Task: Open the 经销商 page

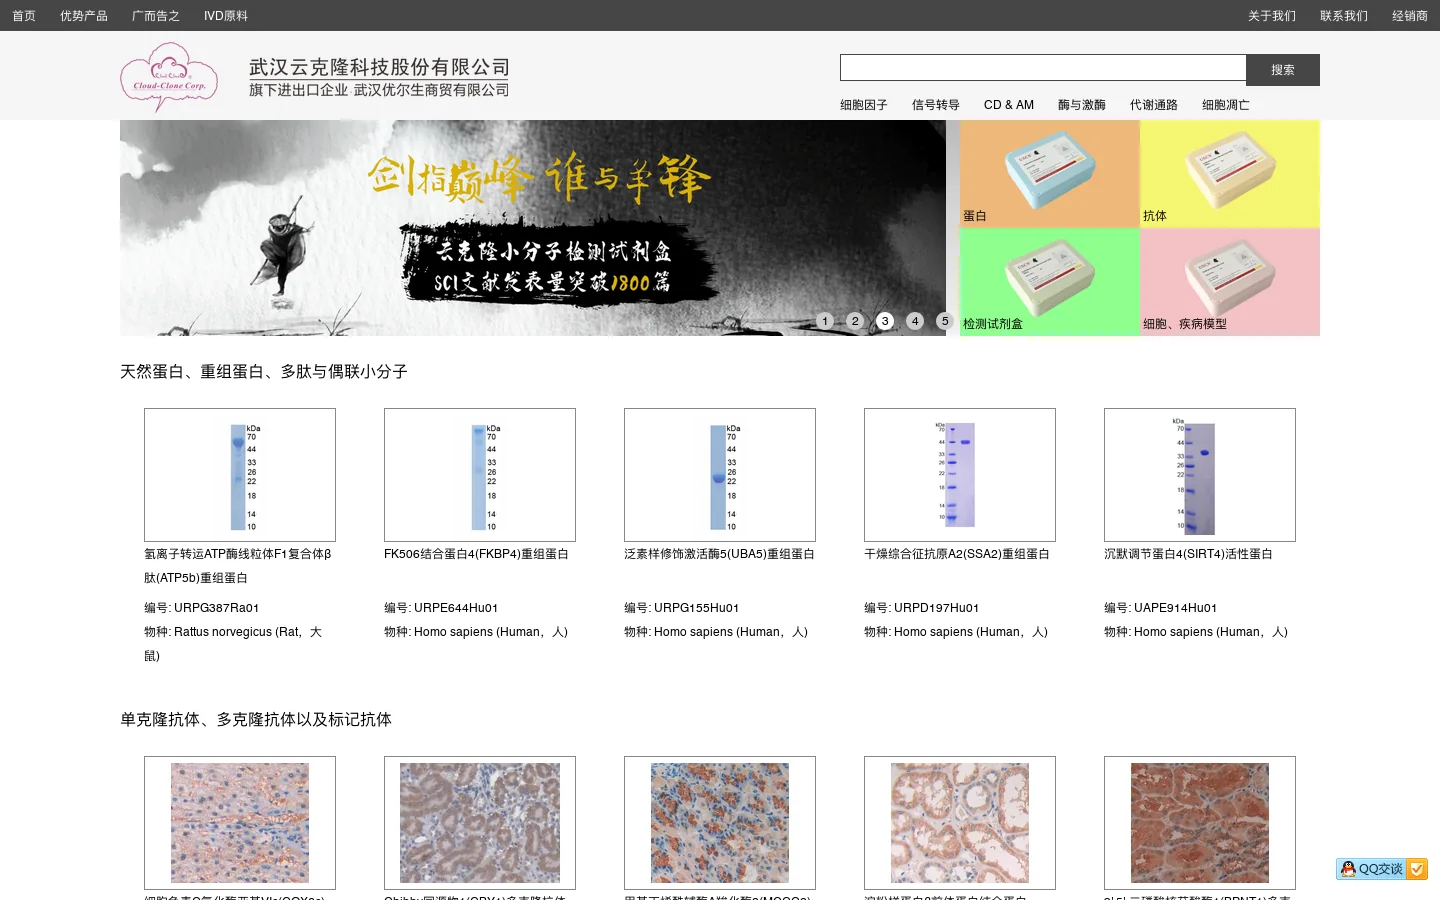Action: tap(1410, 16)
